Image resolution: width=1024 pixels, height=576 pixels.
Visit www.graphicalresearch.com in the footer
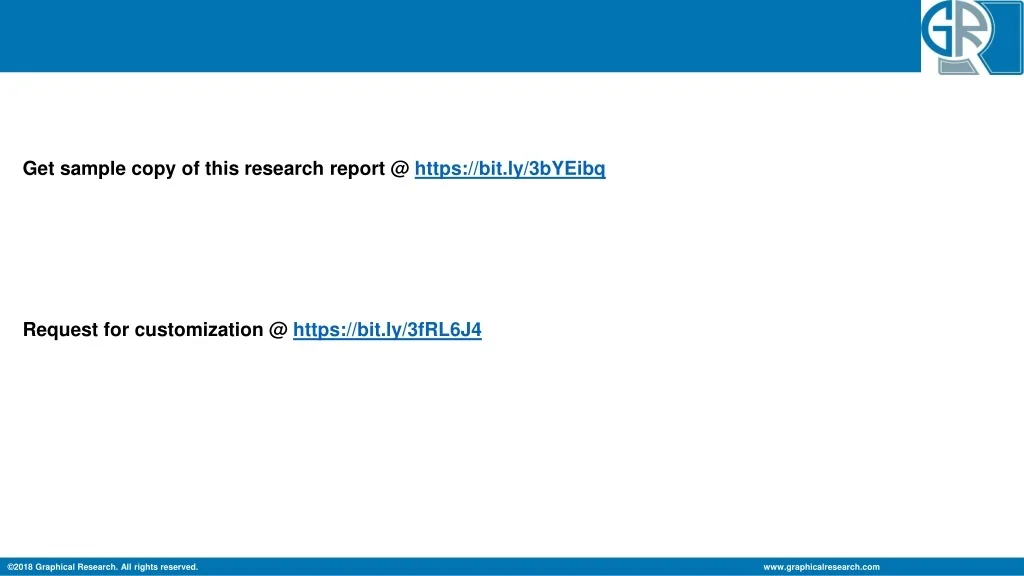coord(821,567)
